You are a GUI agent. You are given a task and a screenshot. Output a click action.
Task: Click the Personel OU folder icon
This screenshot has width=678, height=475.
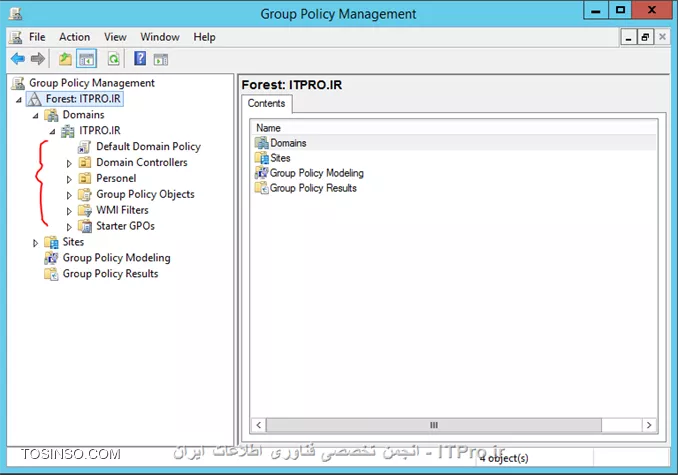(x=85, y=178)
